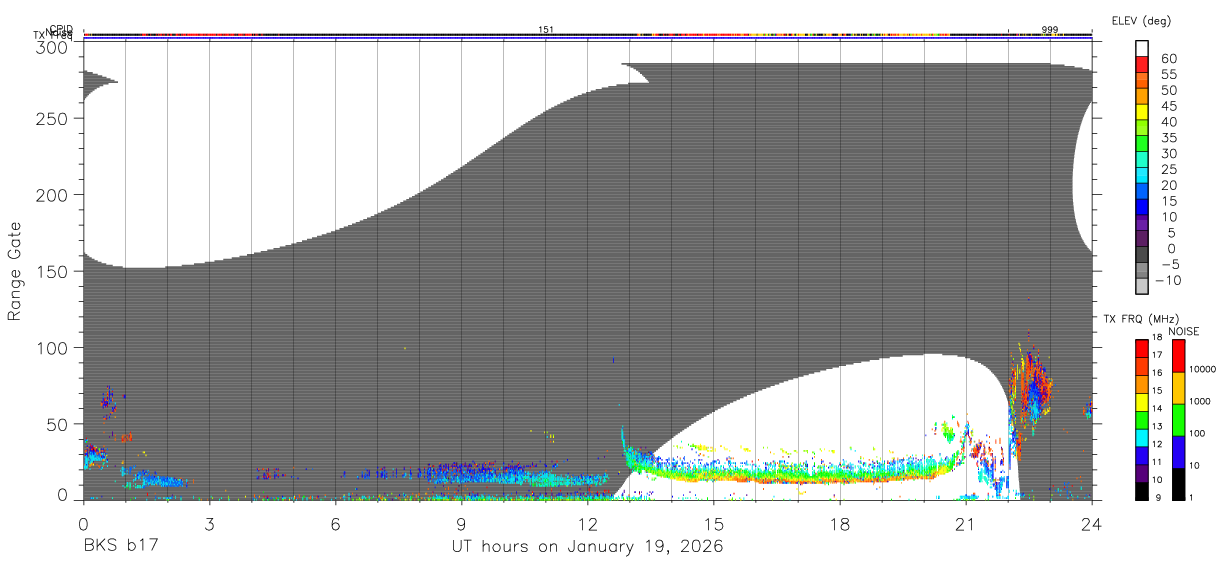Select the purple swatch in the TX FRQ bar
1228x567 pixels.
pyautogui.click(x=1142, y=476)
